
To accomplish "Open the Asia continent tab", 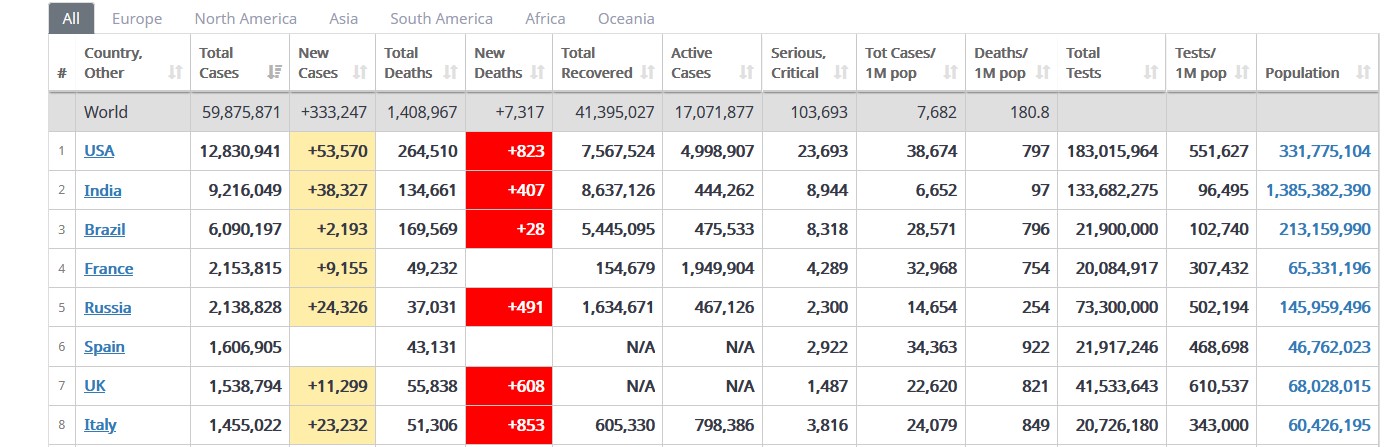I will [343, 18].
